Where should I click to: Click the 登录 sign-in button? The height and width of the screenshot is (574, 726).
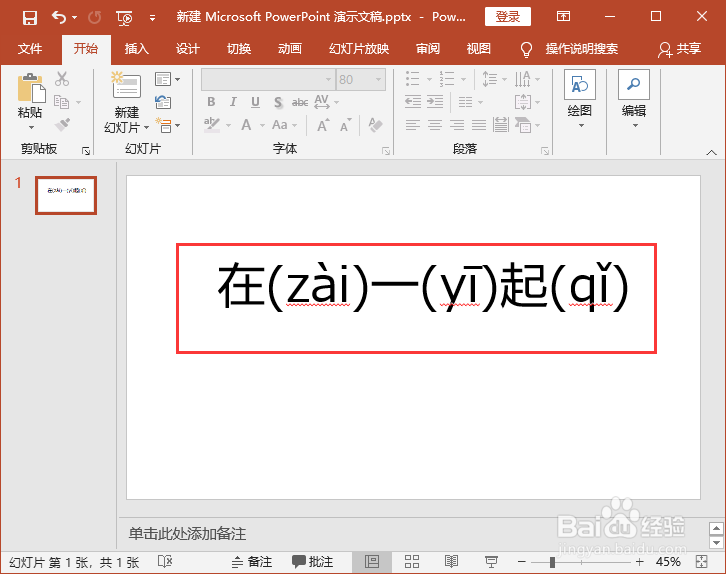507,17
